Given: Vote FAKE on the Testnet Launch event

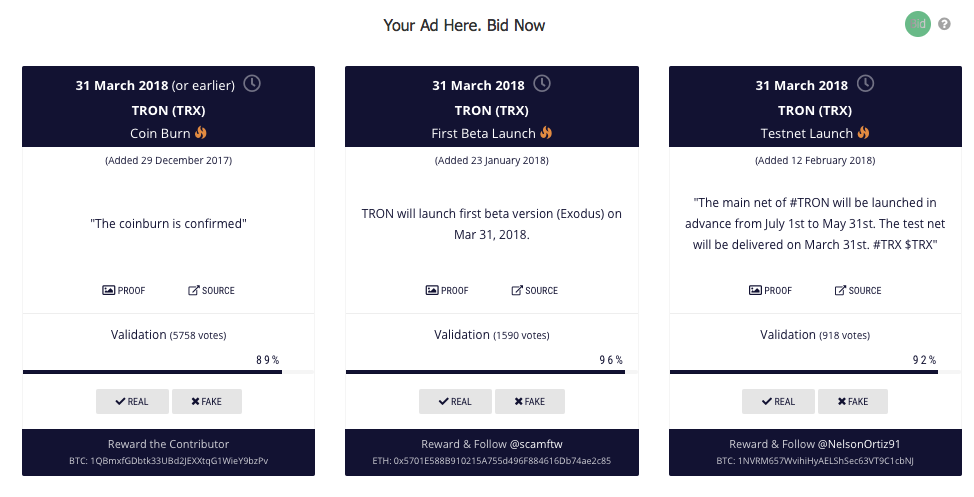Looking at the screenshot, I should 853,401.
